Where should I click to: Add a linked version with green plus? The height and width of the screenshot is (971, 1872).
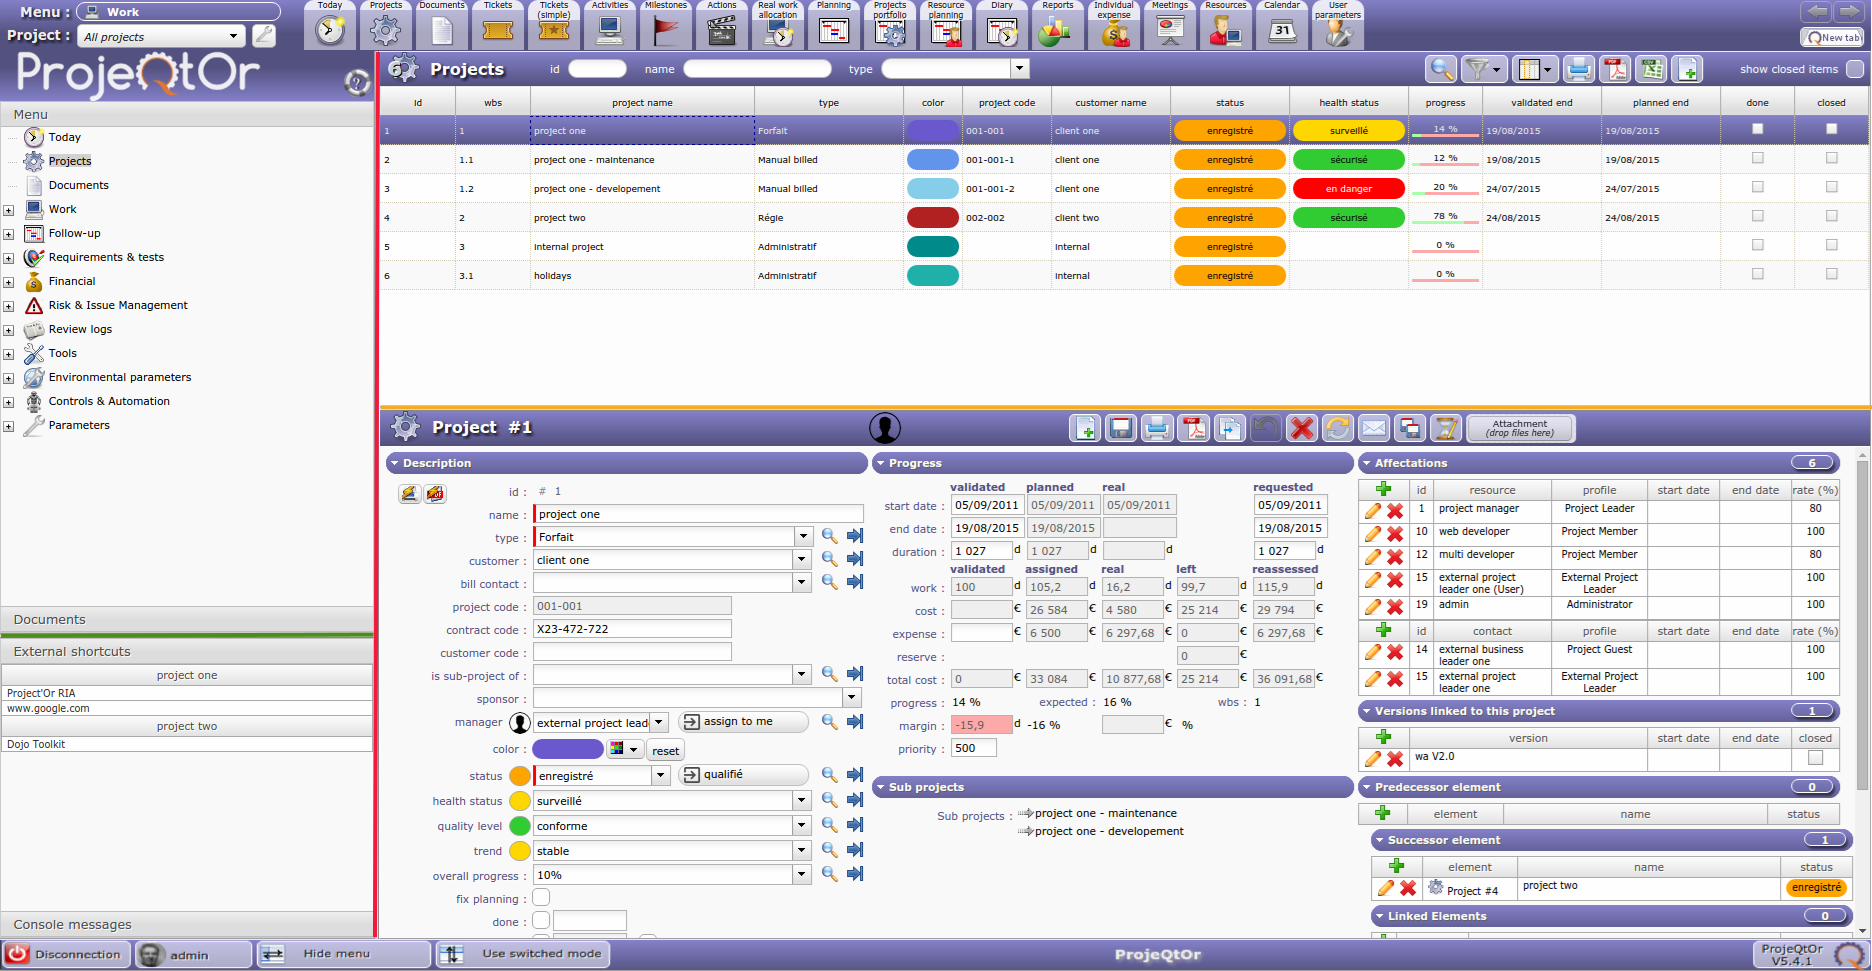[1384, 737]
